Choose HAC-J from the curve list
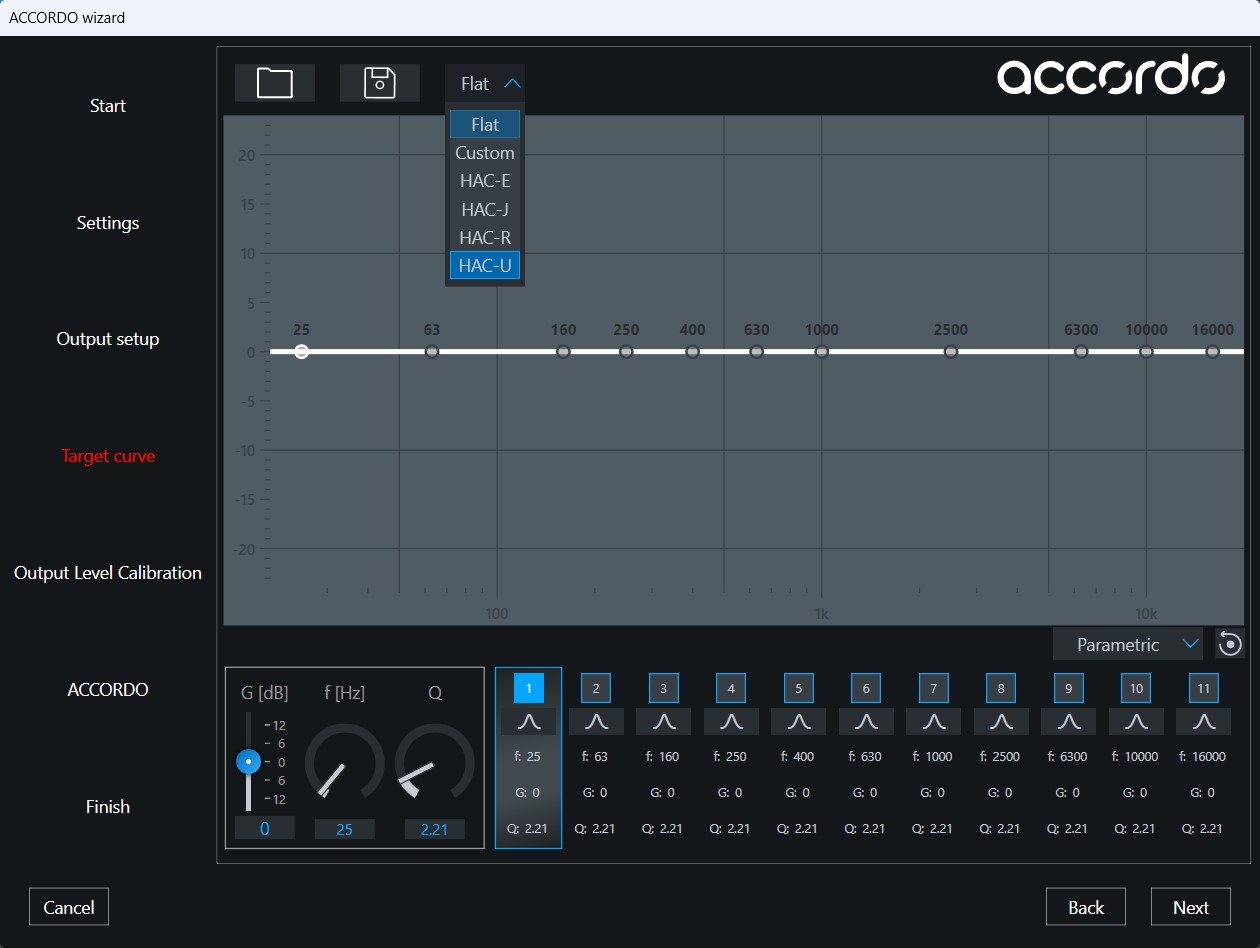This screenshot has width=1260, height=948. coord(485,209)
